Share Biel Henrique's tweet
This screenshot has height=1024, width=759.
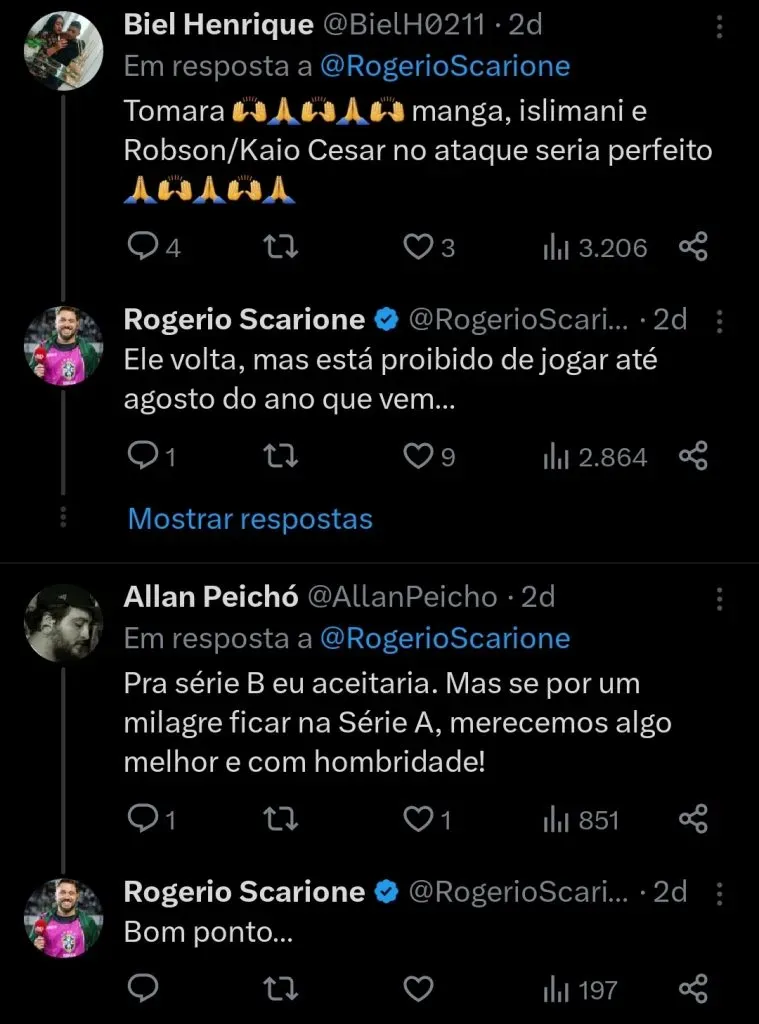coord(693,247)
